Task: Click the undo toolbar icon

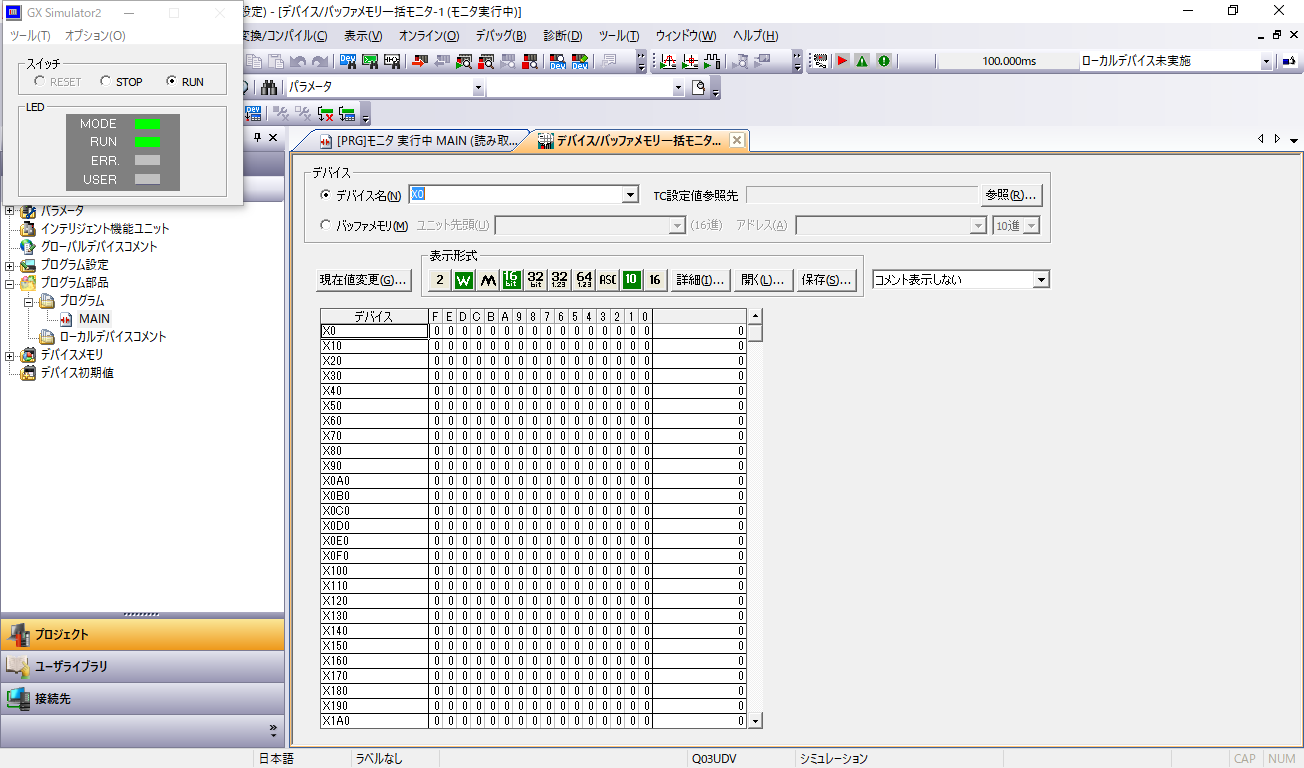Action: [x=299, y=60]
